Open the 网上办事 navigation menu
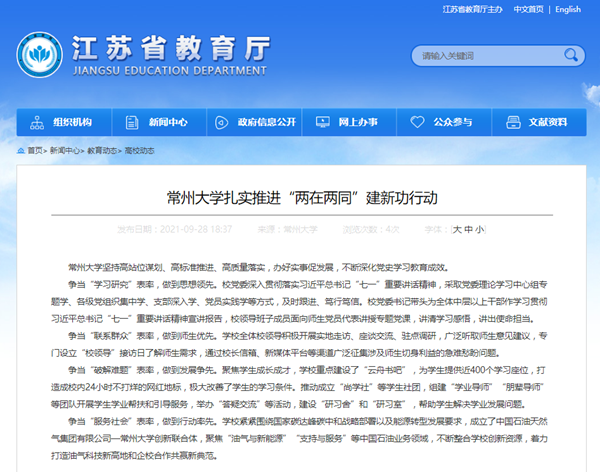Image resolution: width=600 pixels, height=472 pixels. click(x=357, y=122)
